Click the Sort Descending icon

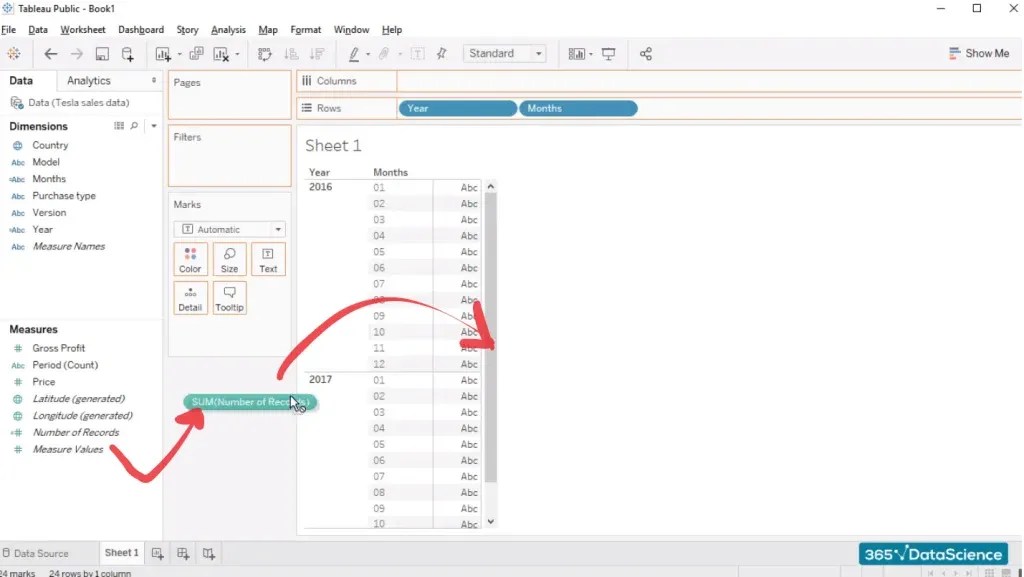click(317, 54)
